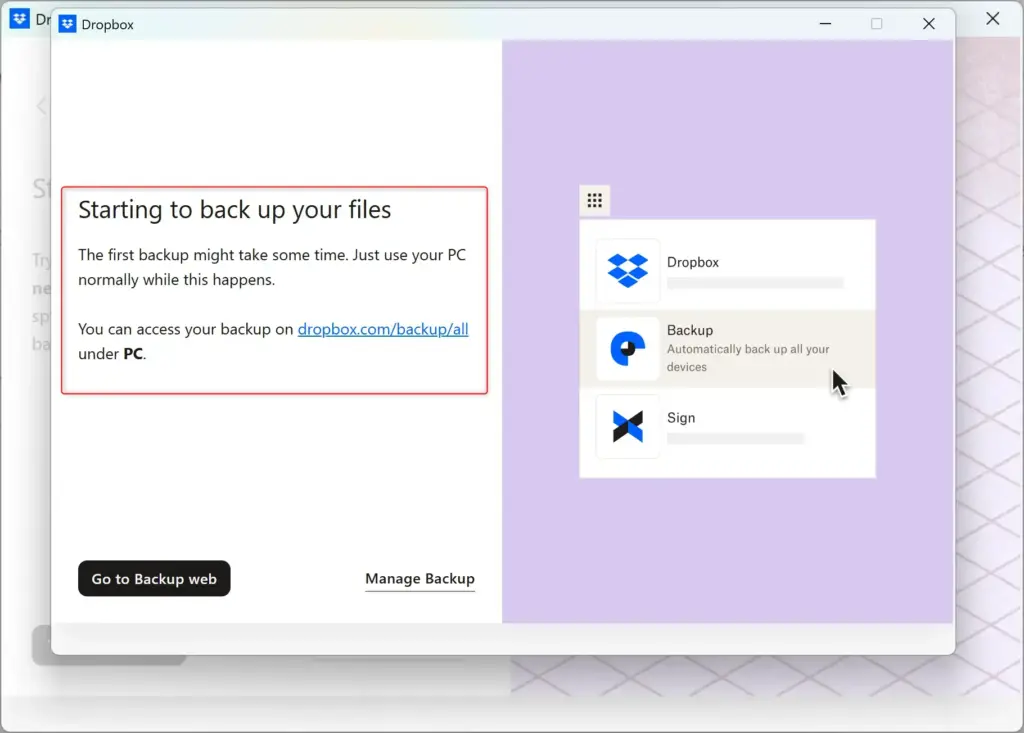
Task: Close the background Dropbox window
Action: click(x=993, y=18)
